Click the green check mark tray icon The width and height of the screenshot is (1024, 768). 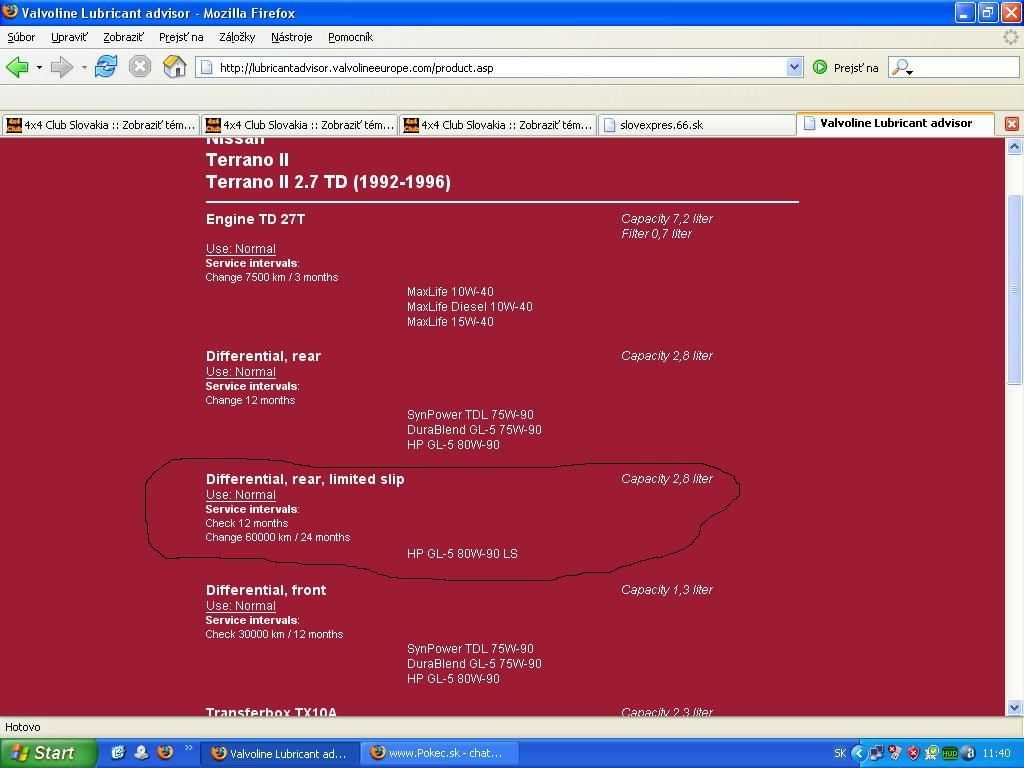point(931,753)
